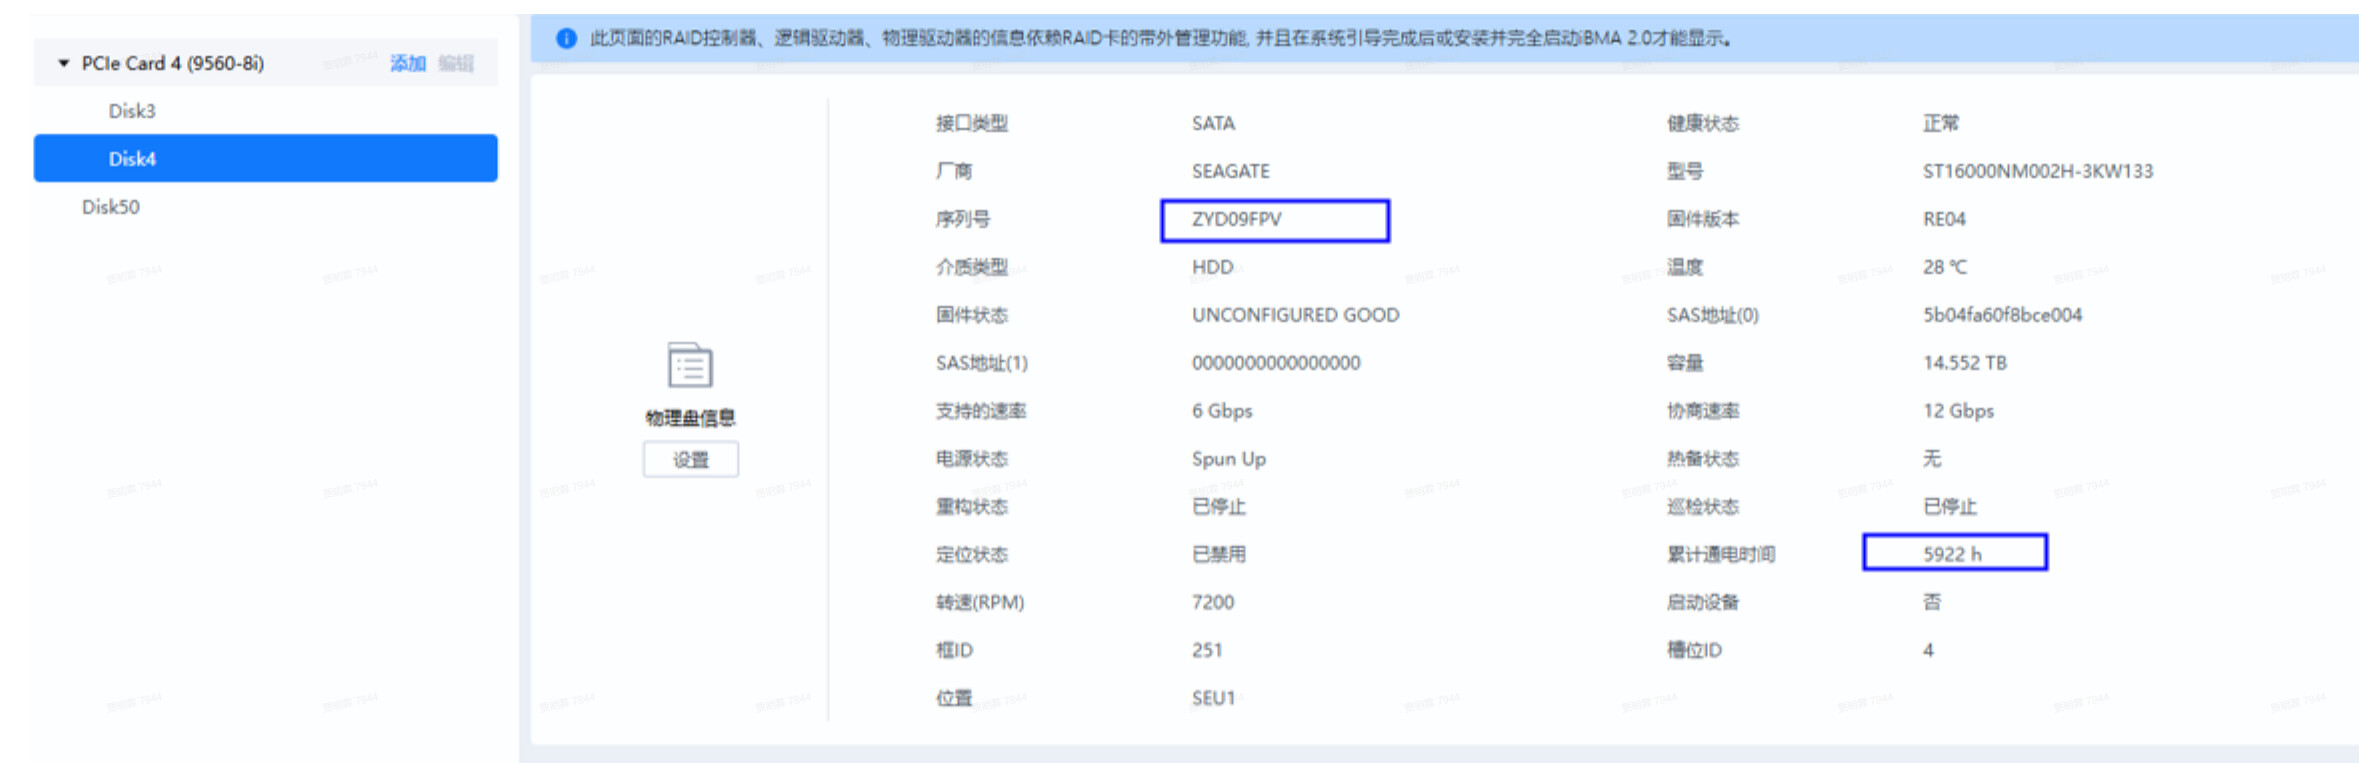Click the Spun Up power state value
Image resolution: width=2359 pixels, height=763 pixels.
(x=1228, y=459)
